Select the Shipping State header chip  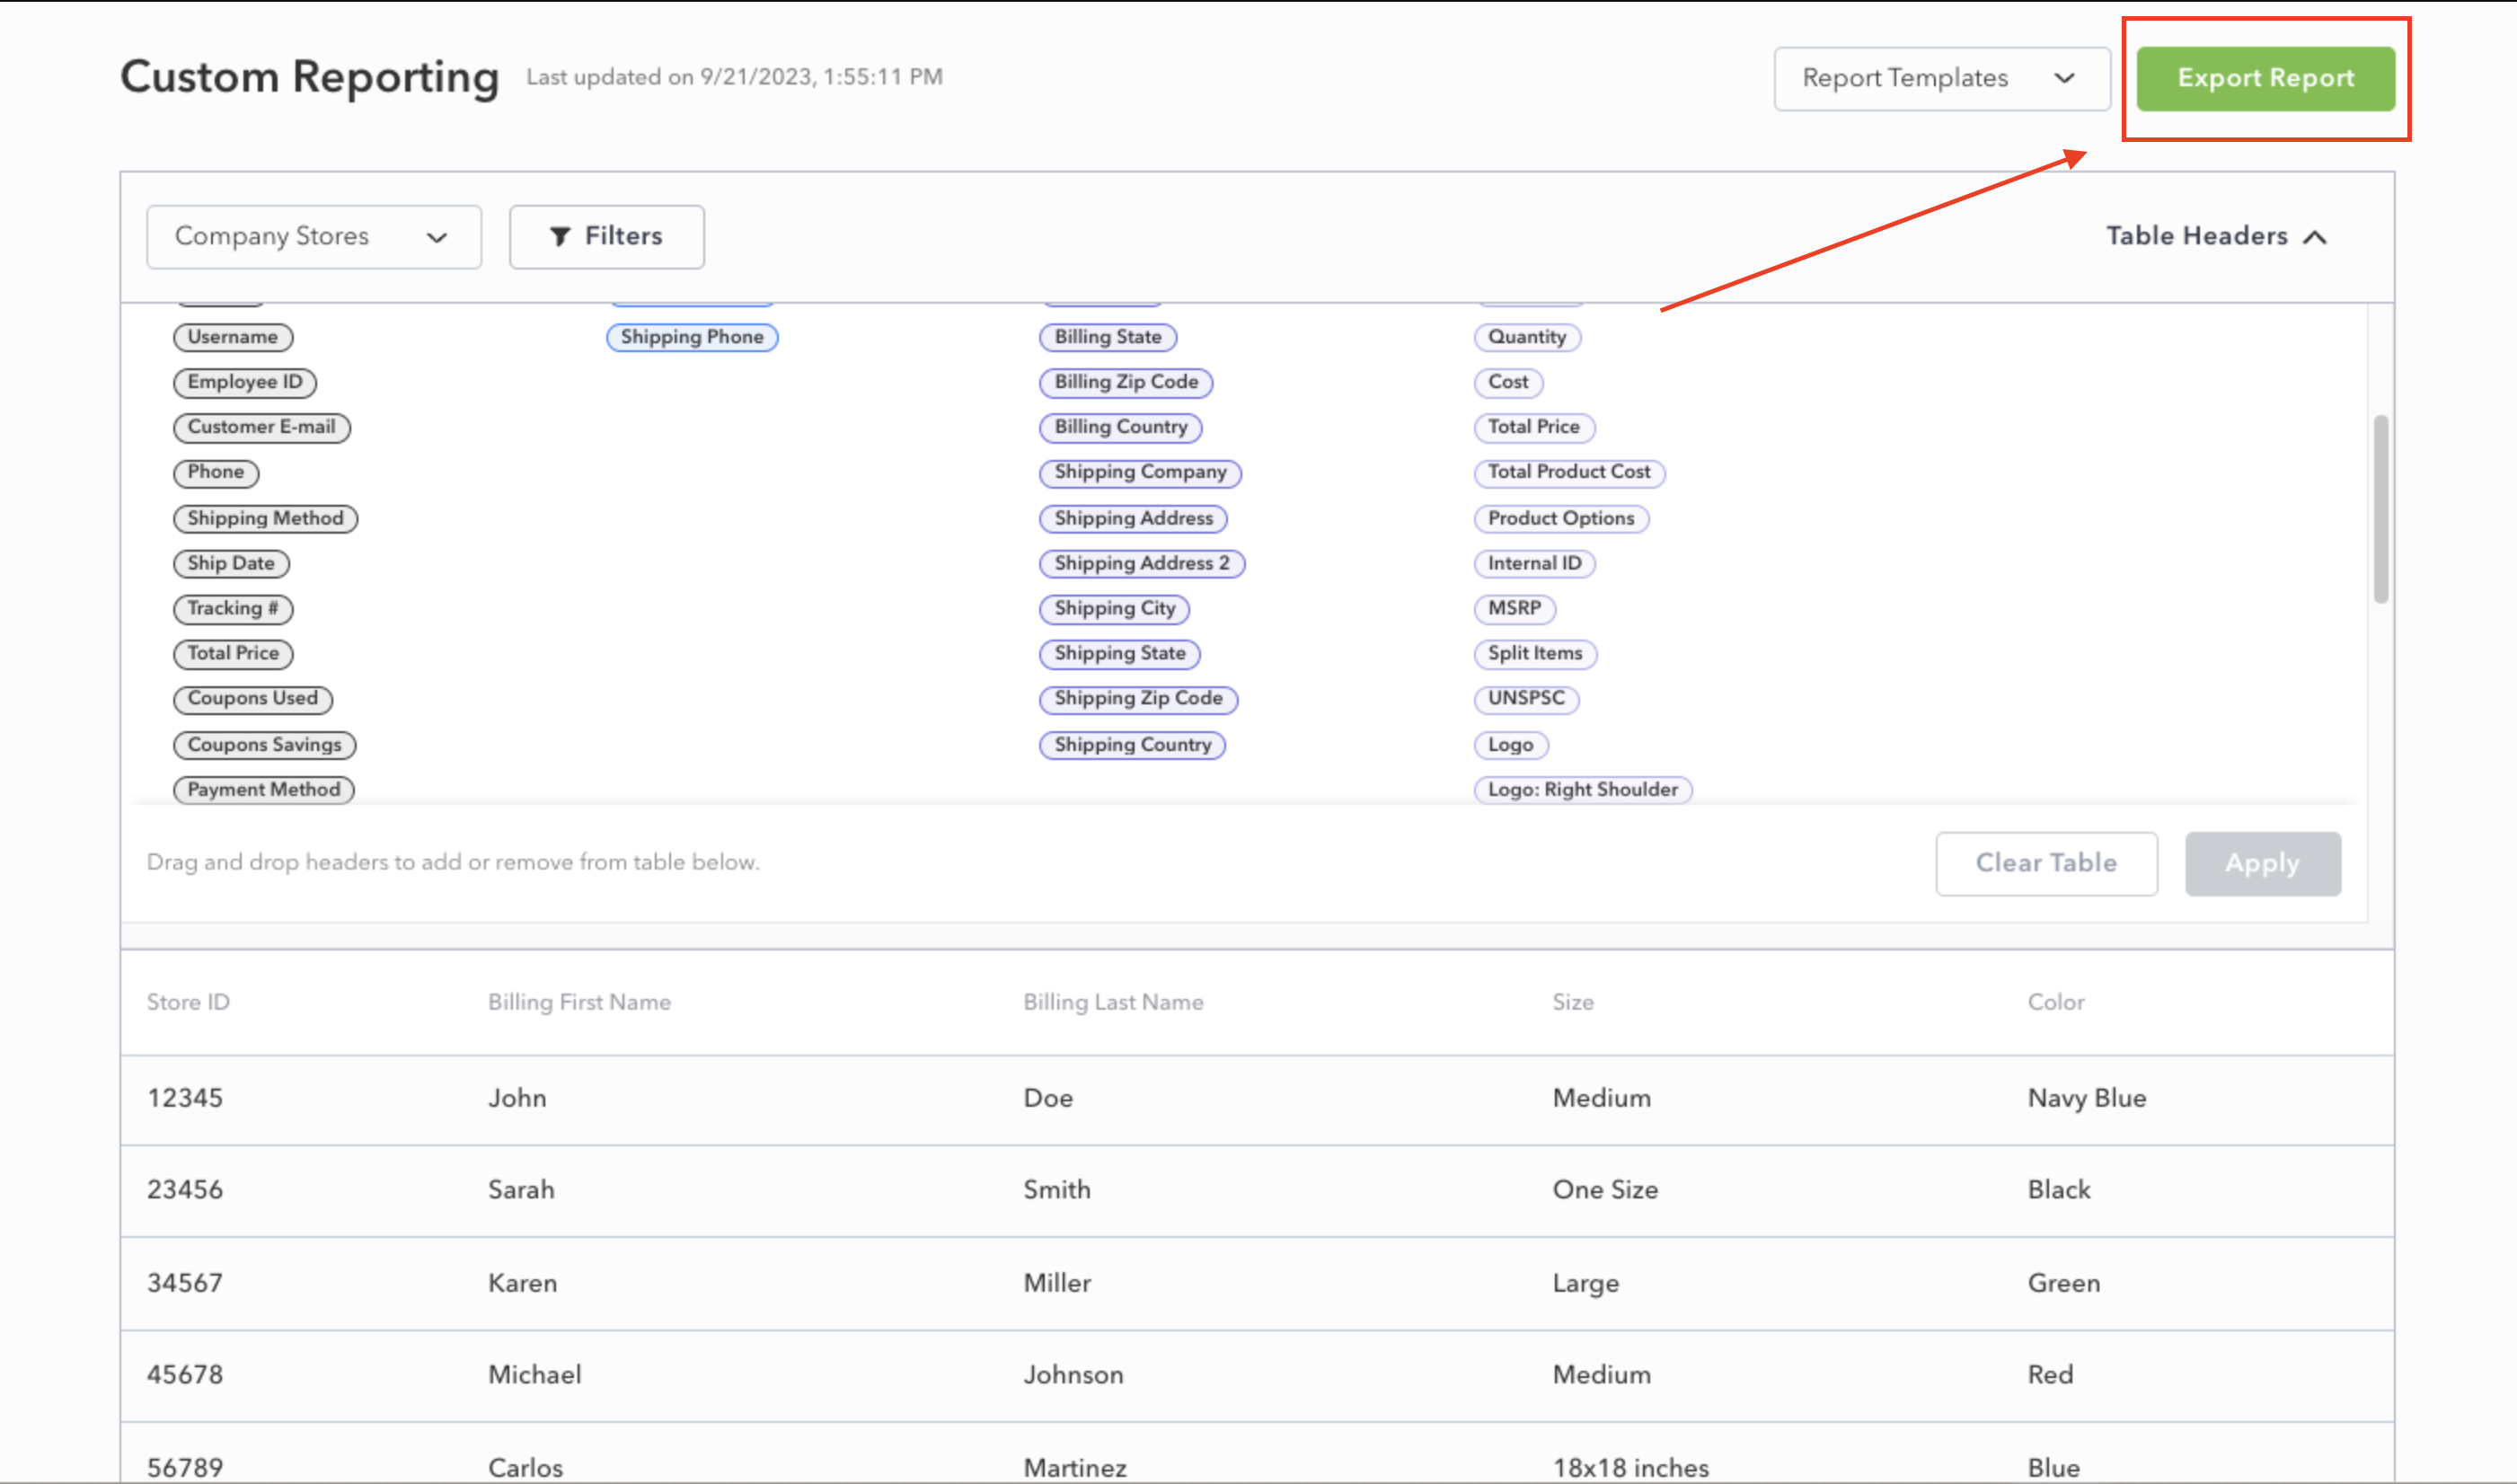1120,653
